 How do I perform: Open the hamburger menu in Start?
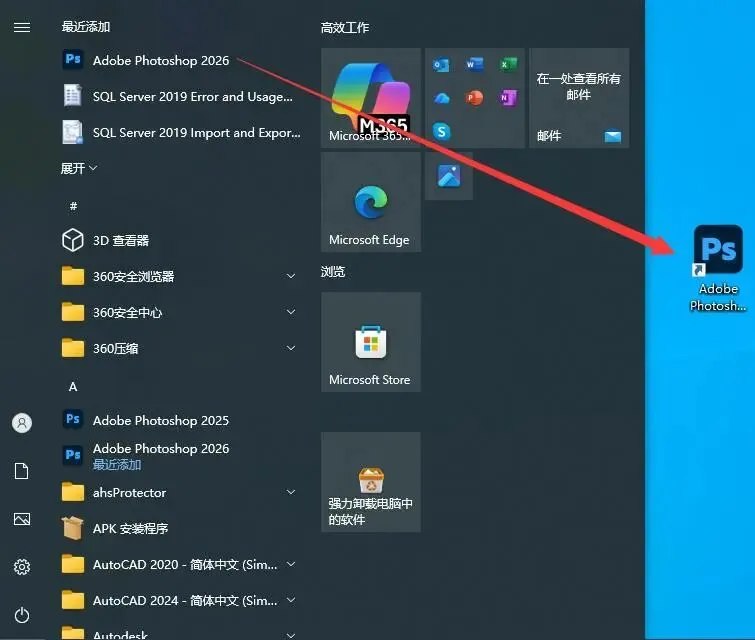coord(22,27)
